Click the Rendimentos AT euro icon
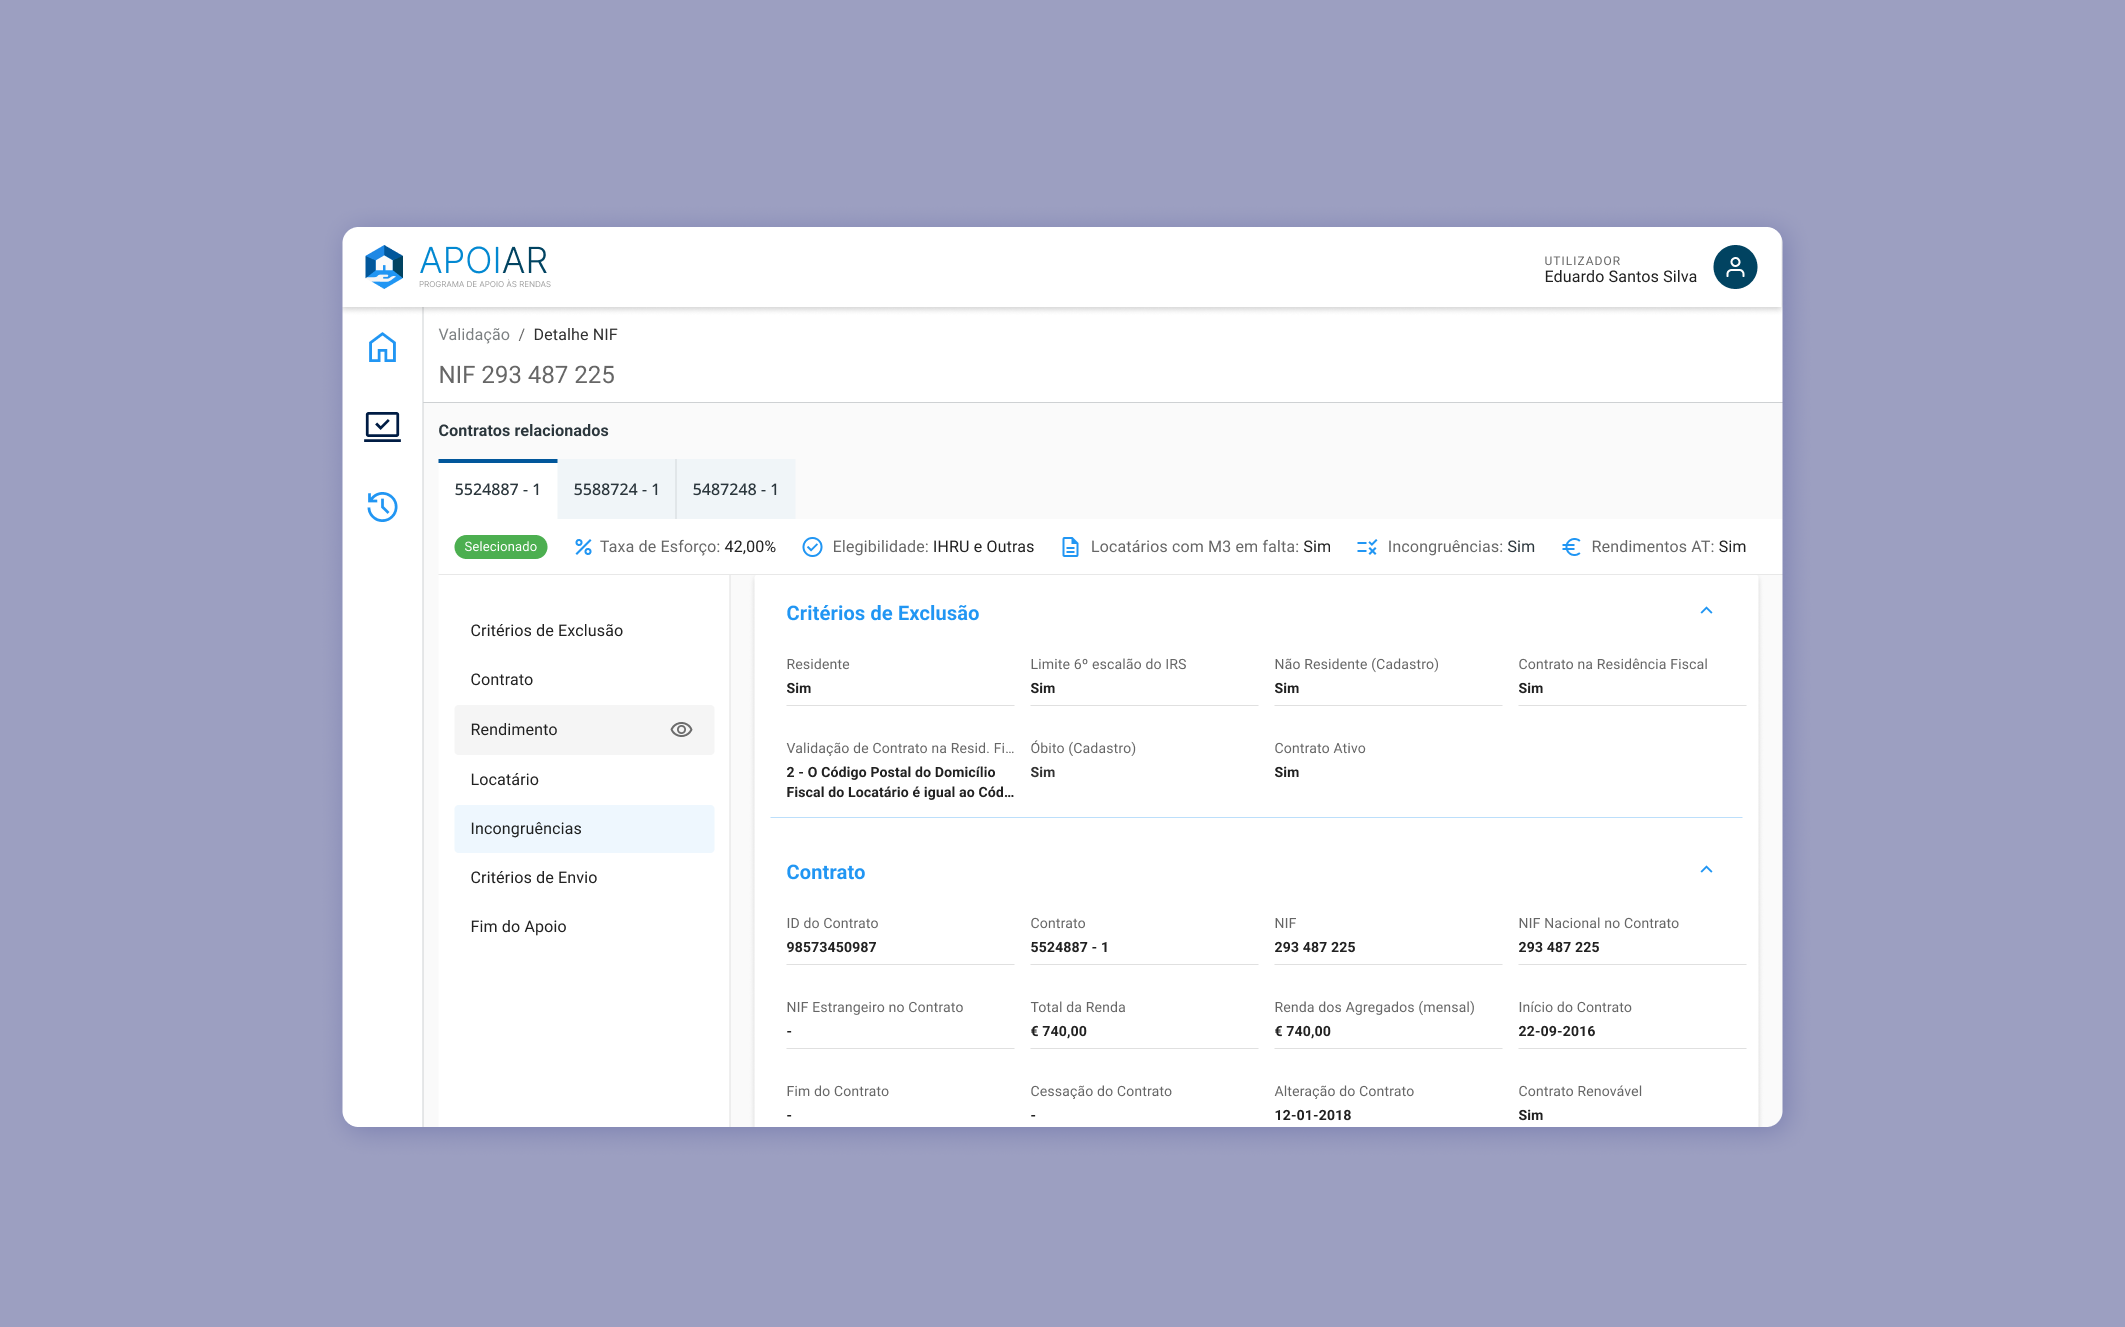This screenshot has width=2125, height=1327. coord(1571,547)
